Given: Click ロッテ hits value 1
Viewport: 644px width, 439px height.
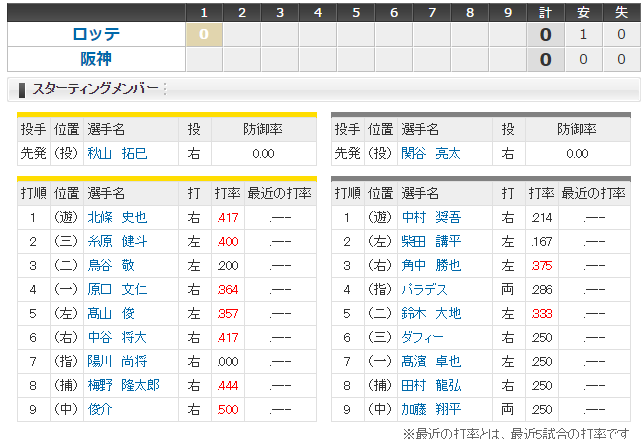Looking at the screenshot, I should point(583,34).
